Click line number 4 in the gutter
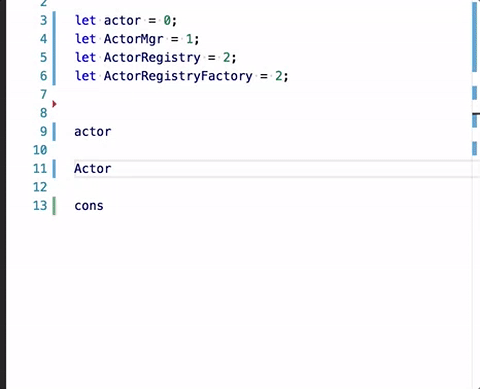Image resolution: width=480 pixels, height=389 pixels. pyautogui.click(x=44, y=39)
